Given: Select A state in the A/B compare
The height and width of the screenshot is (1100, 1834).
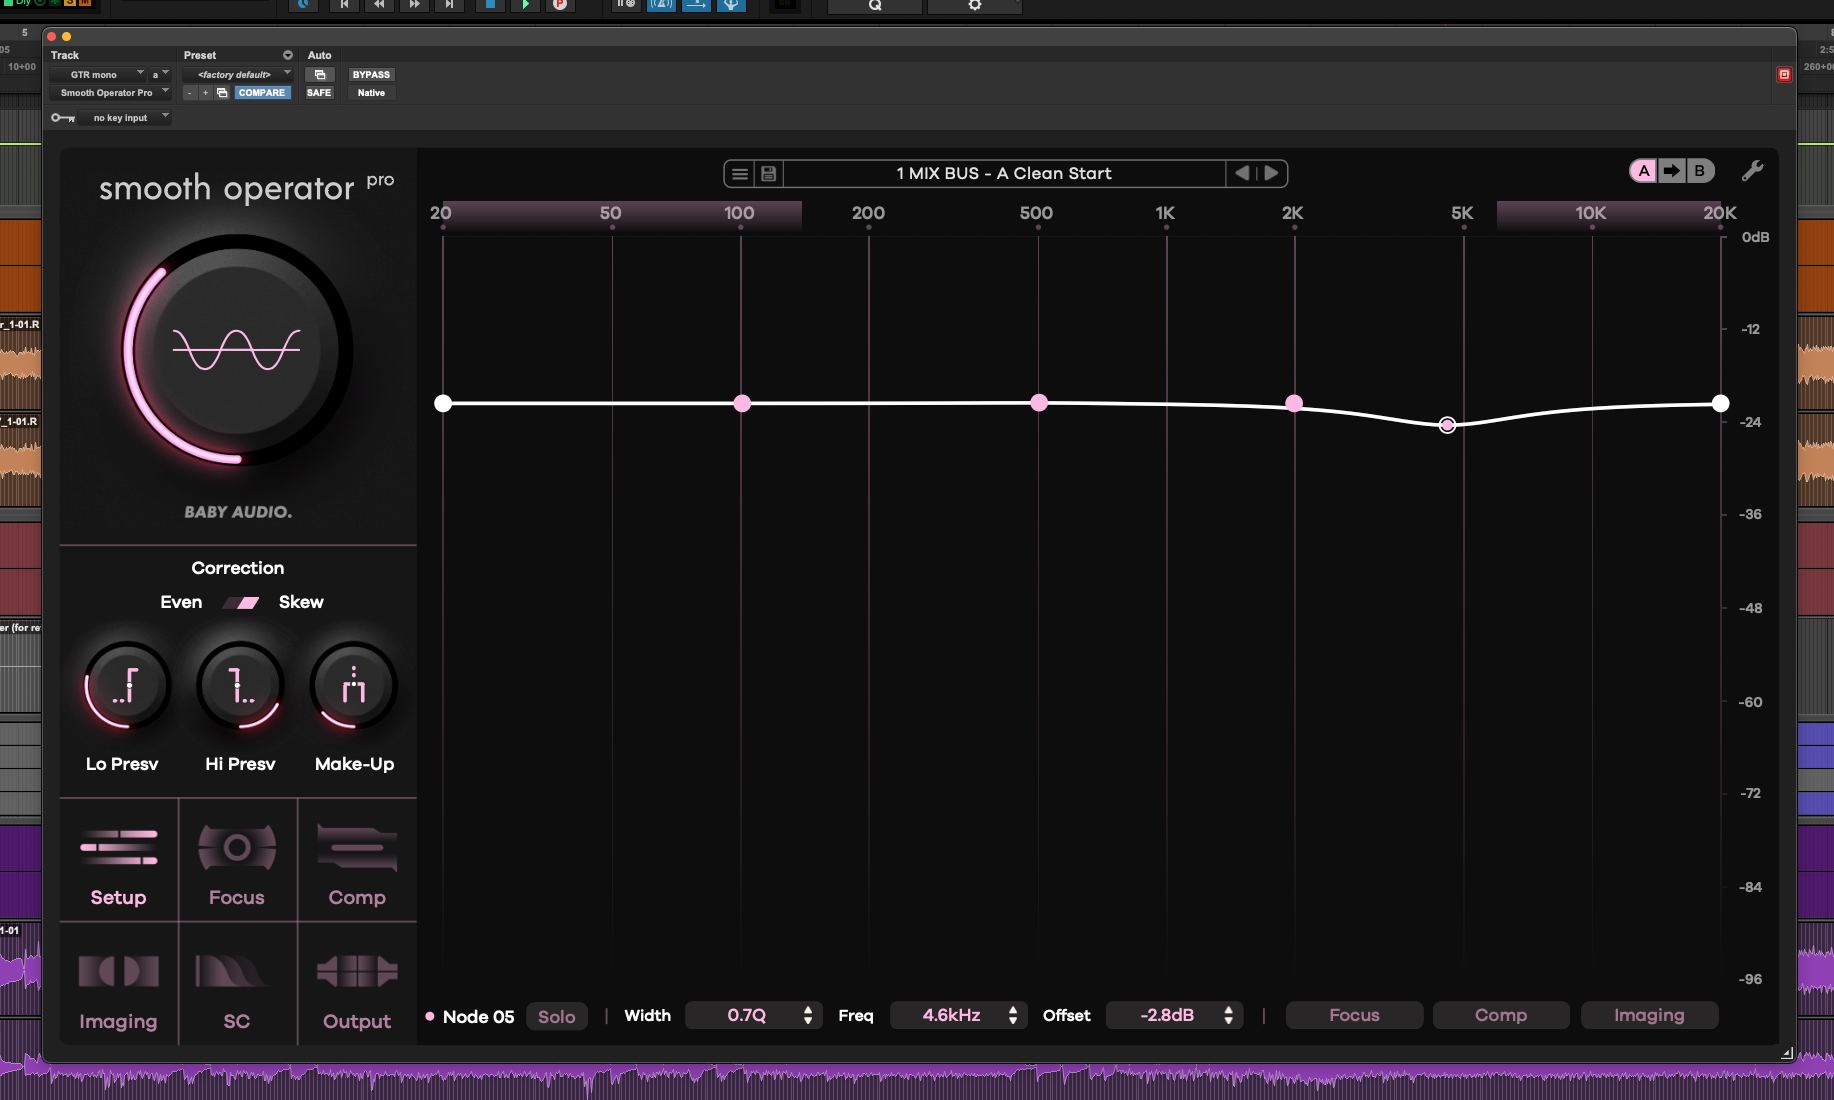Looking at the screenshot, I should [1643, 171].
